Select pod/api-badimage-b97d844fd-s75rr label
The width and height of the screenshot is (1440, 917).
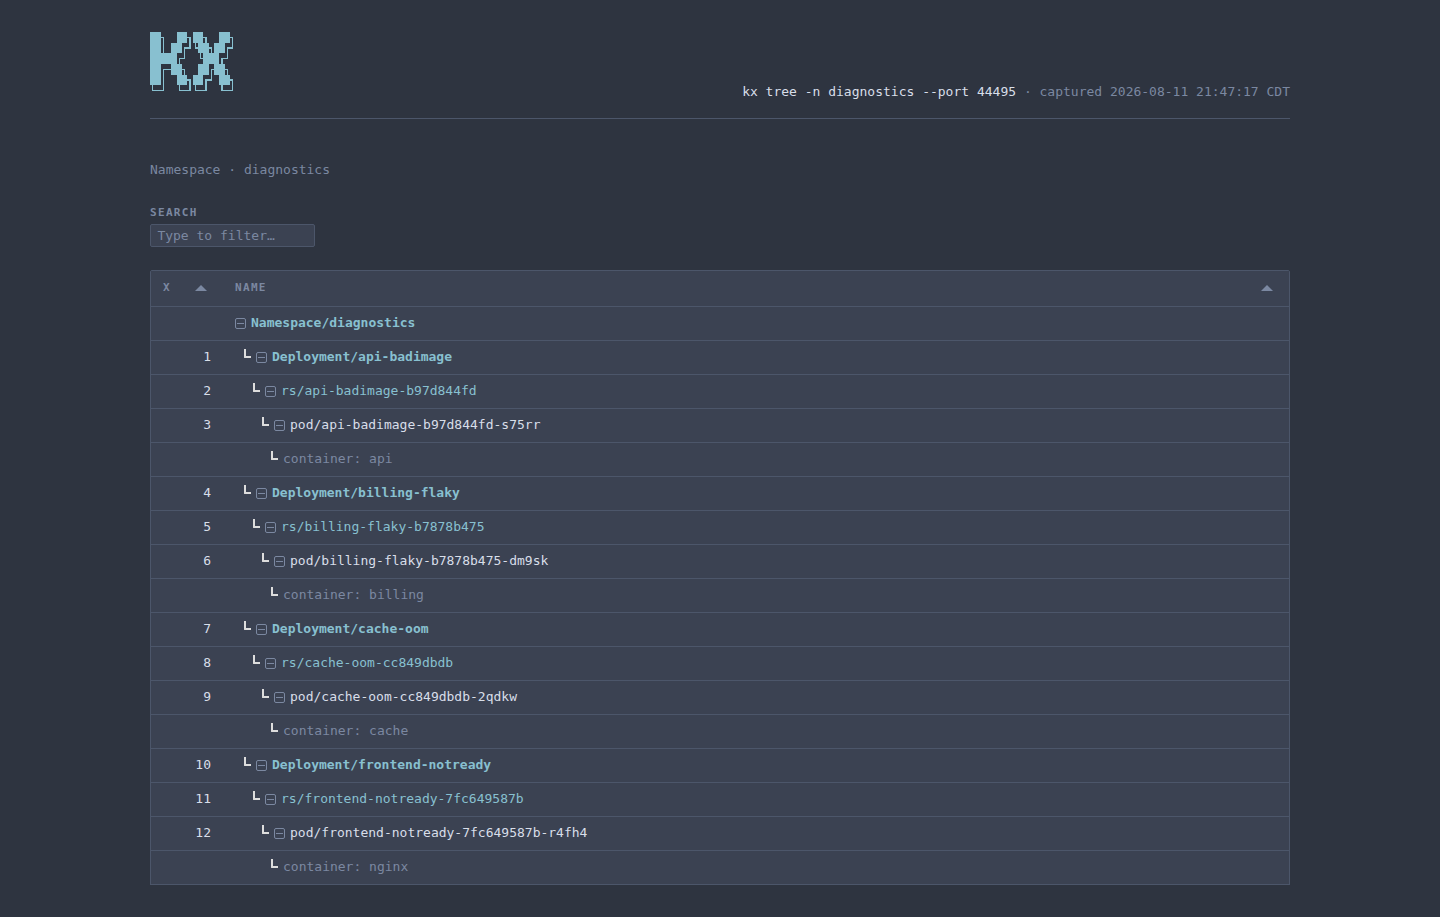tap(415, 425)
